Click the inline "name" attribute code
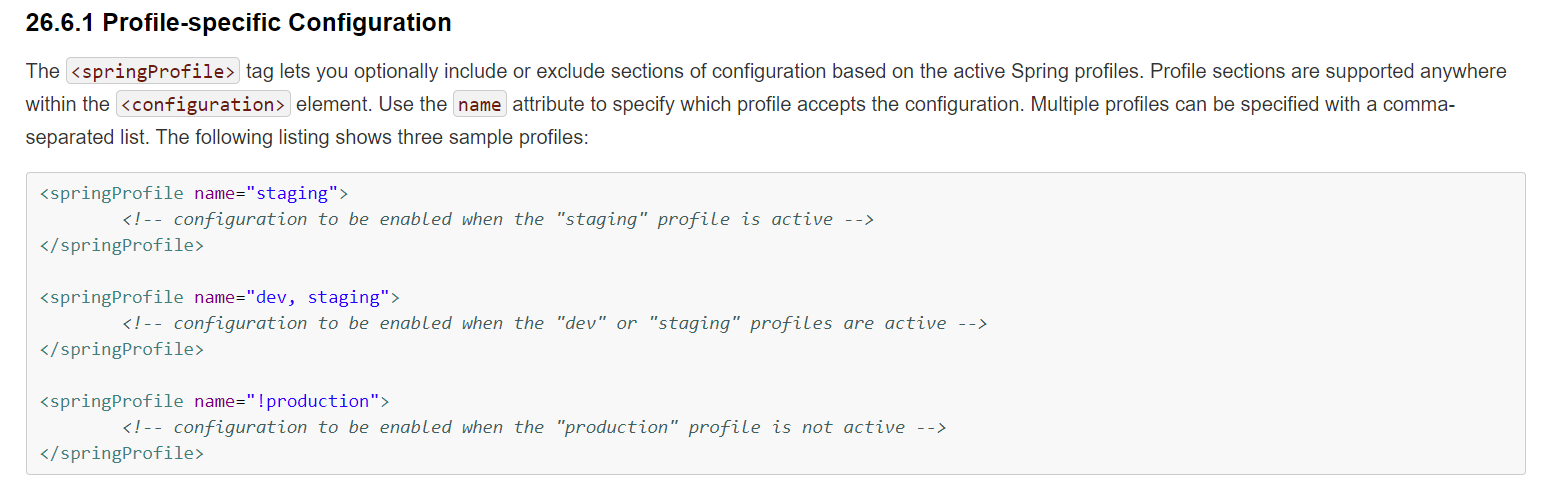This screenshot has width=1548, height=499. click(479, 104)
